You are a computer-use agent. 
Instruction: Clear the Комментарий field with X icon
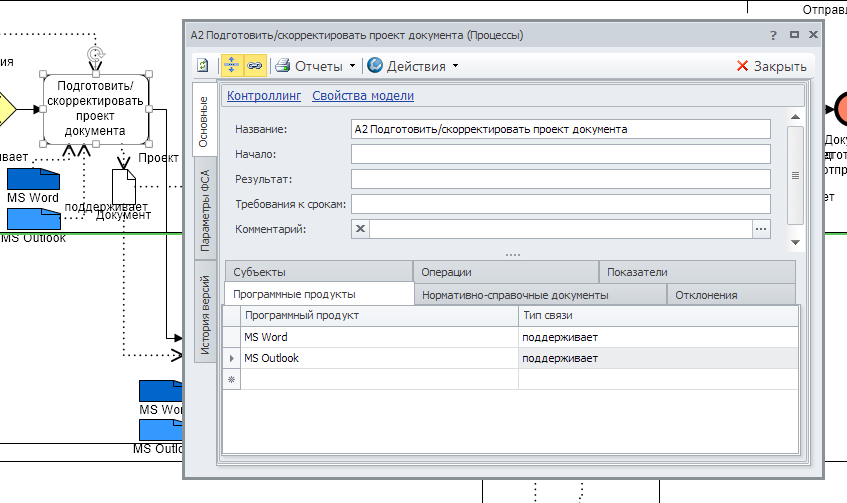tap(361, 229)
